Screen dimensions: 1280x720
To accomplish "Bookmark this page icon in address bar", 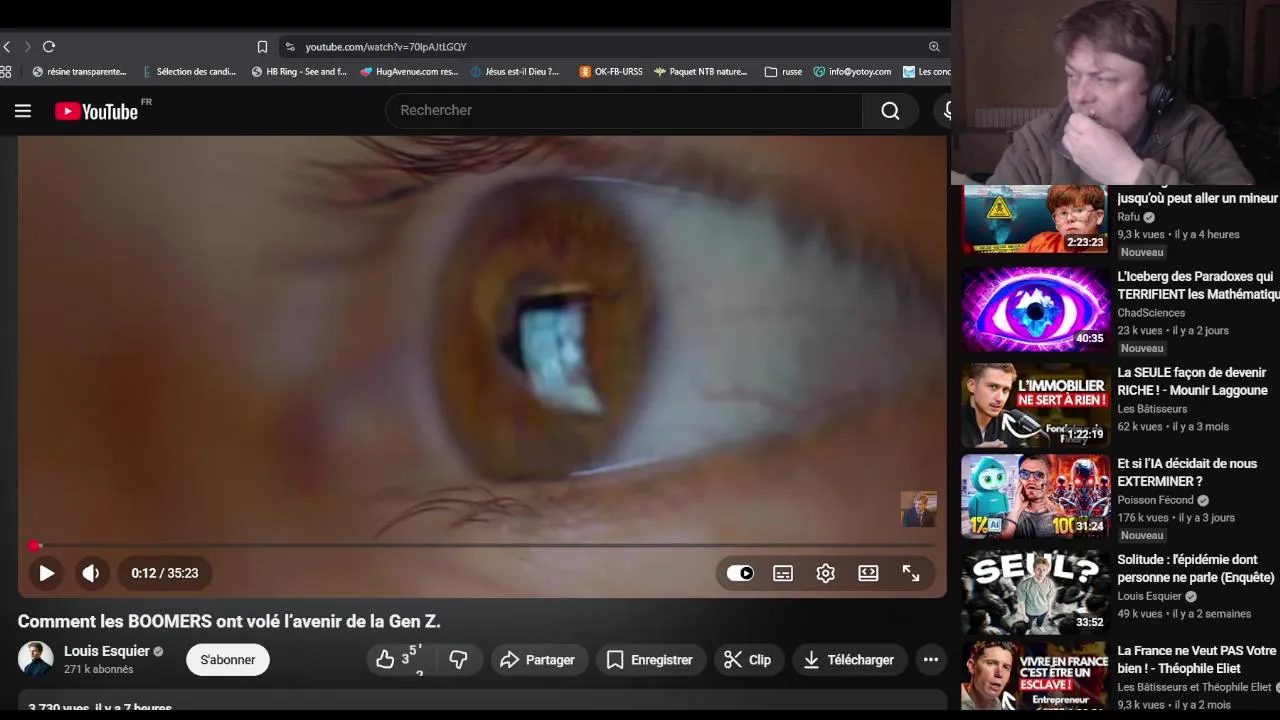I will tap(262, 47).
